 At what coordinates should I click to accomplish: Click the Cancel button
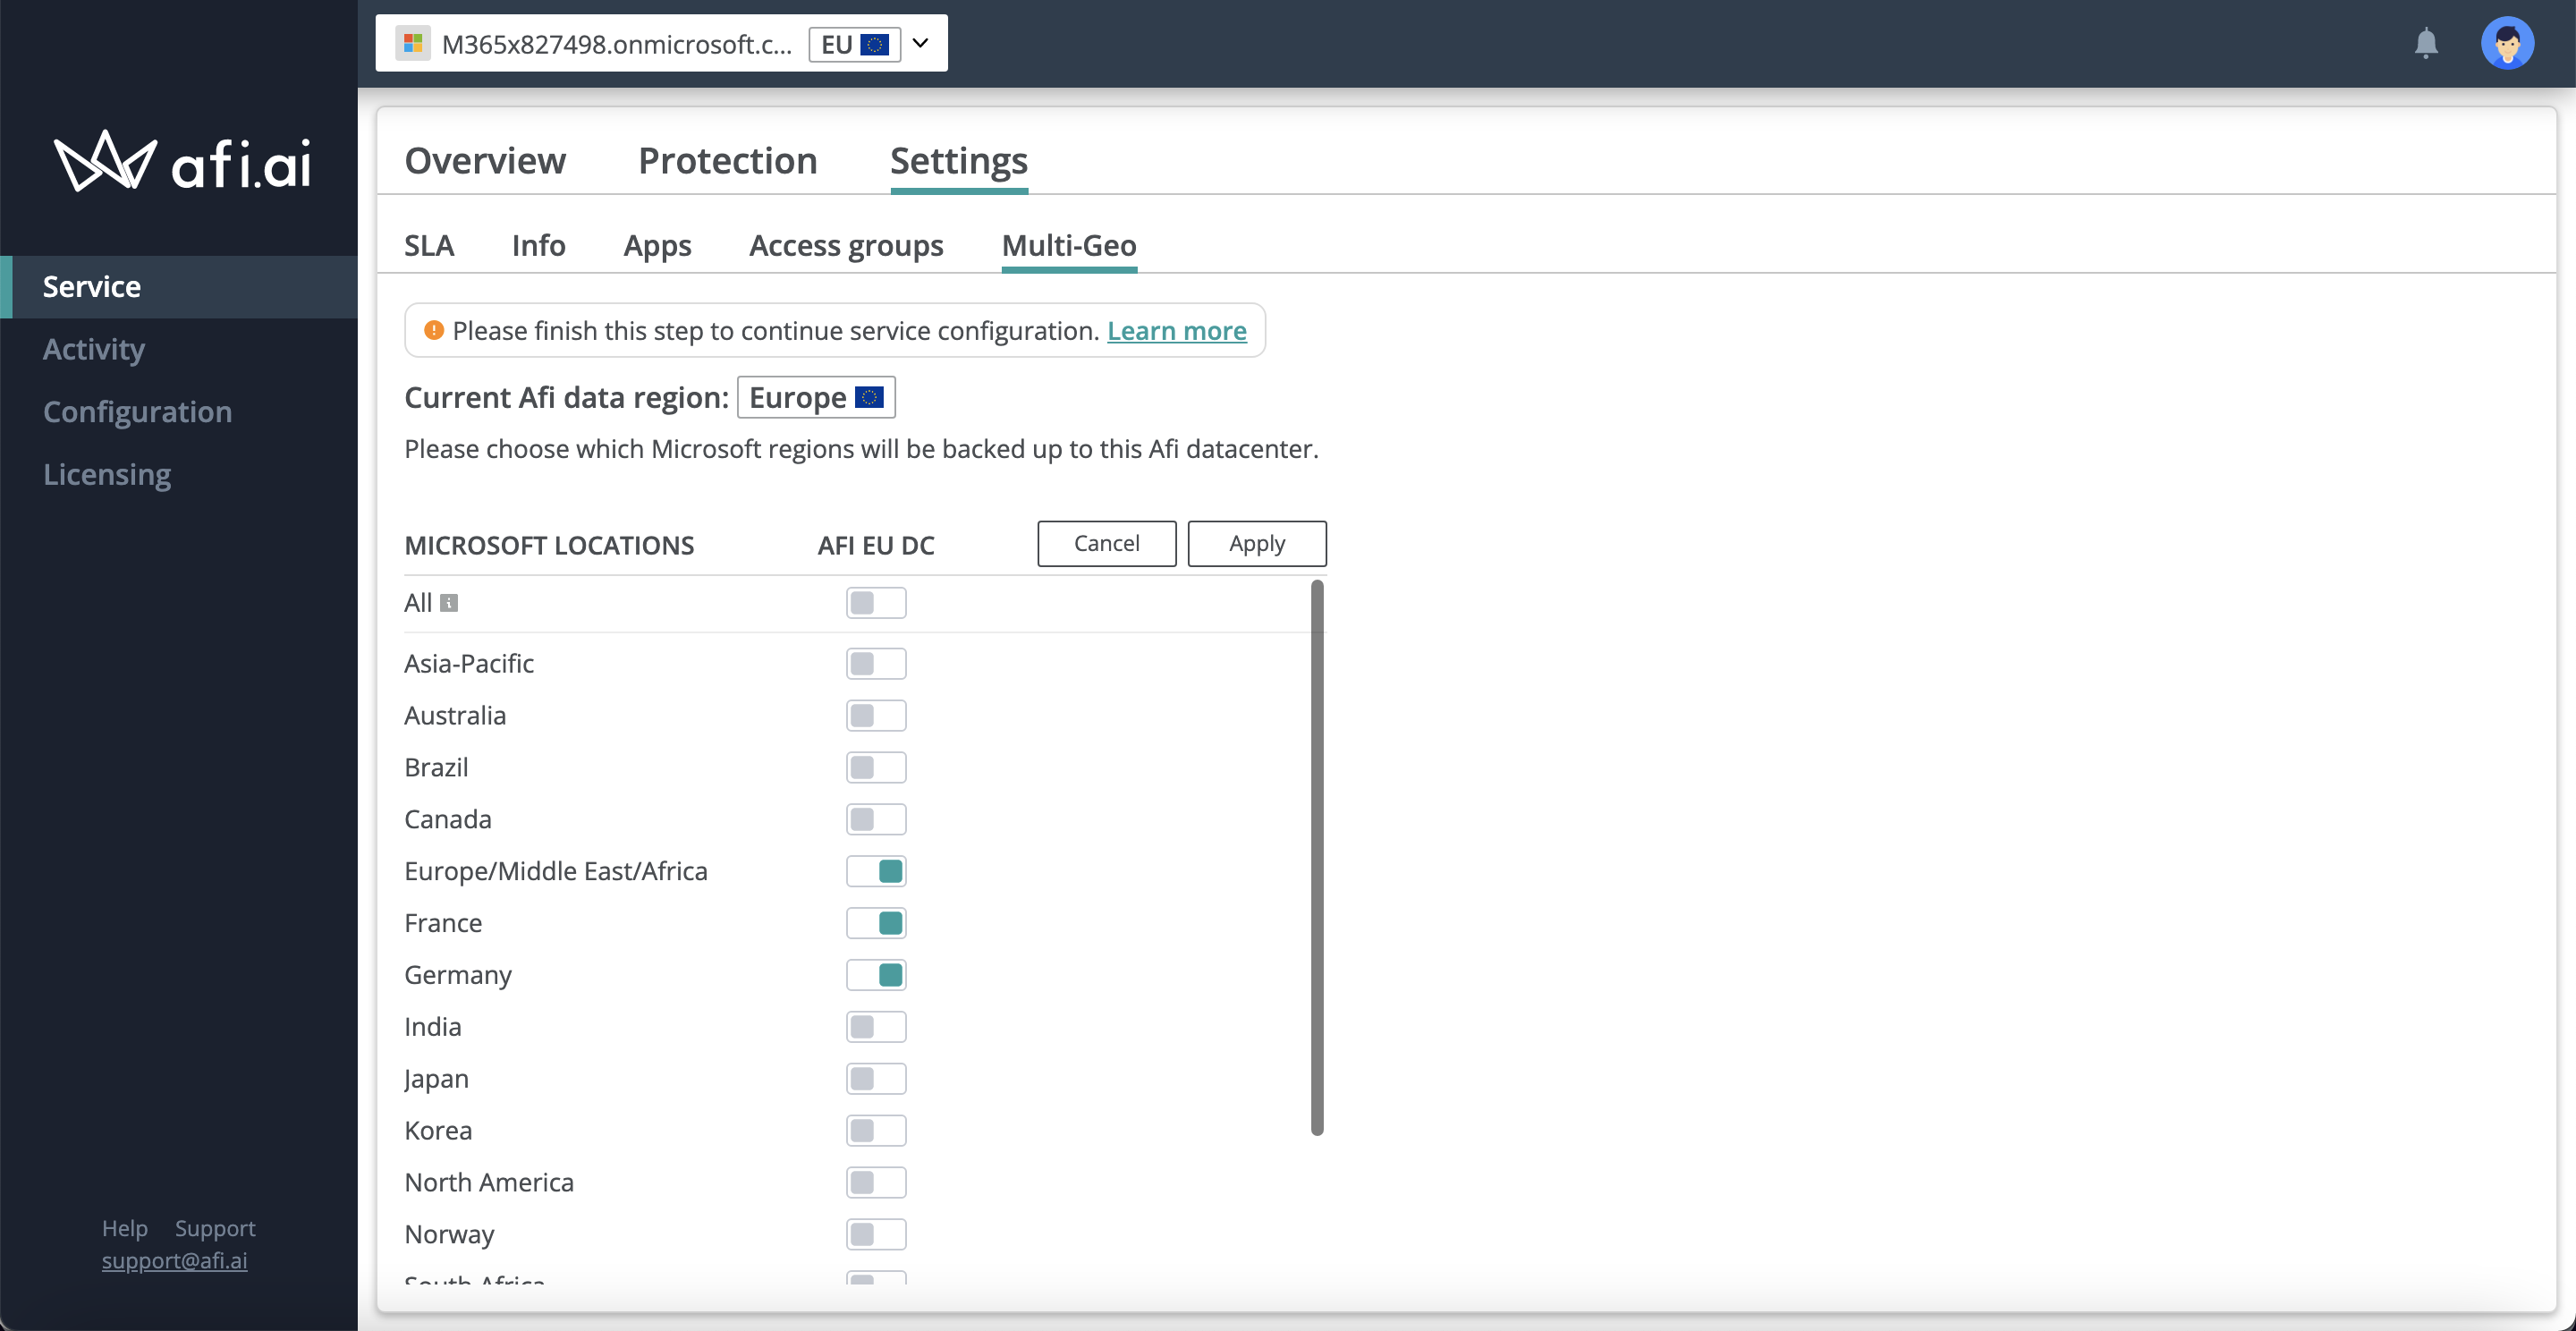click(x=1106, y=543)
